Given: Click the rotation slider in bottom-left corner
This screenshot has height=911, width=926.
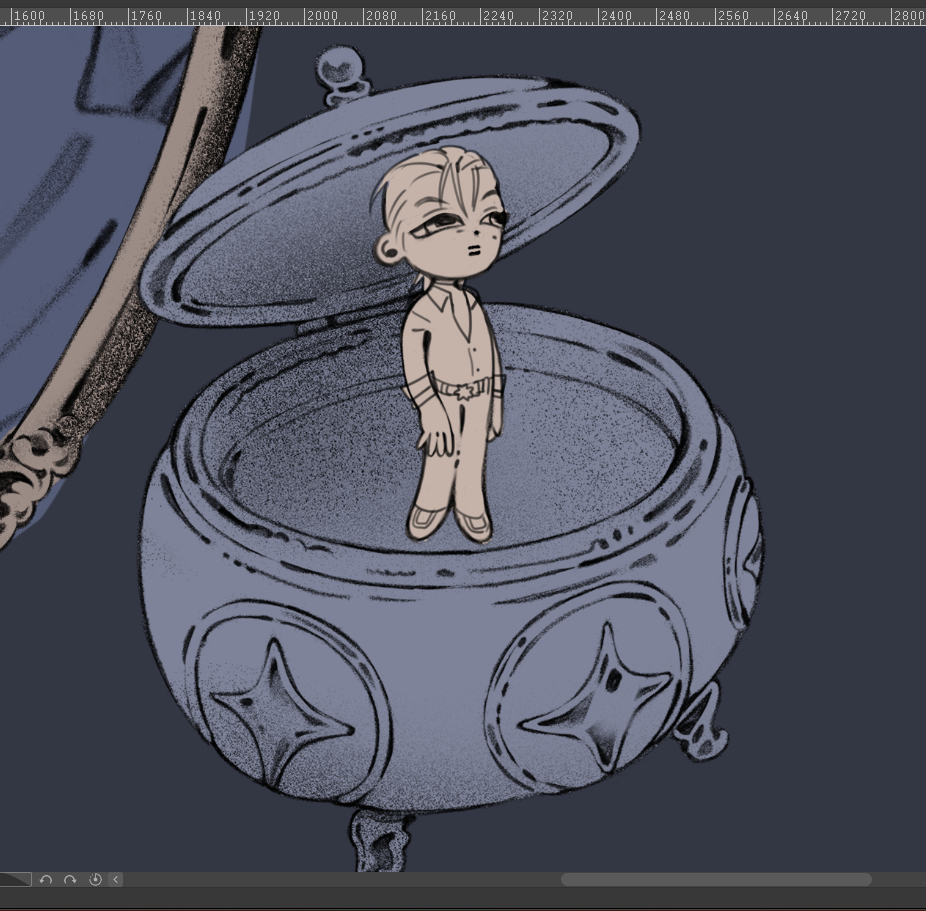Looking at the screenshot, I should tap(15, 880).
